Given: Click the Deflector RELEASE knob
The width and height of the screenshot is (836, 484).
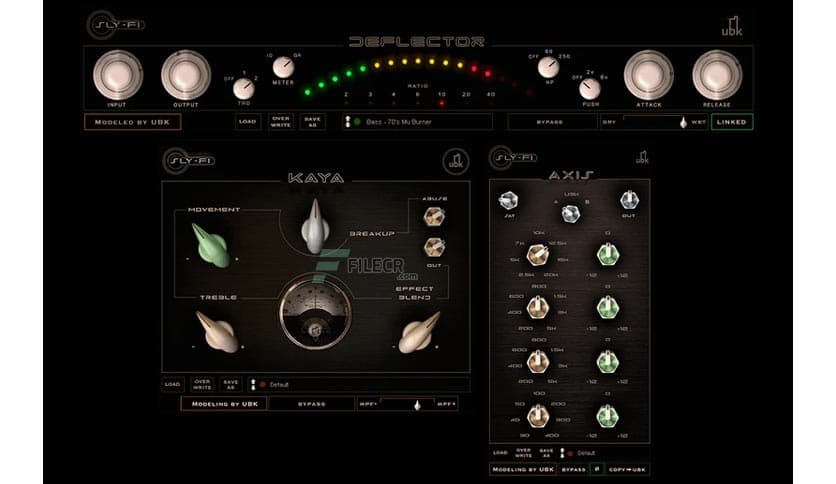Looking at the screenshot, I should pos(717,75).
